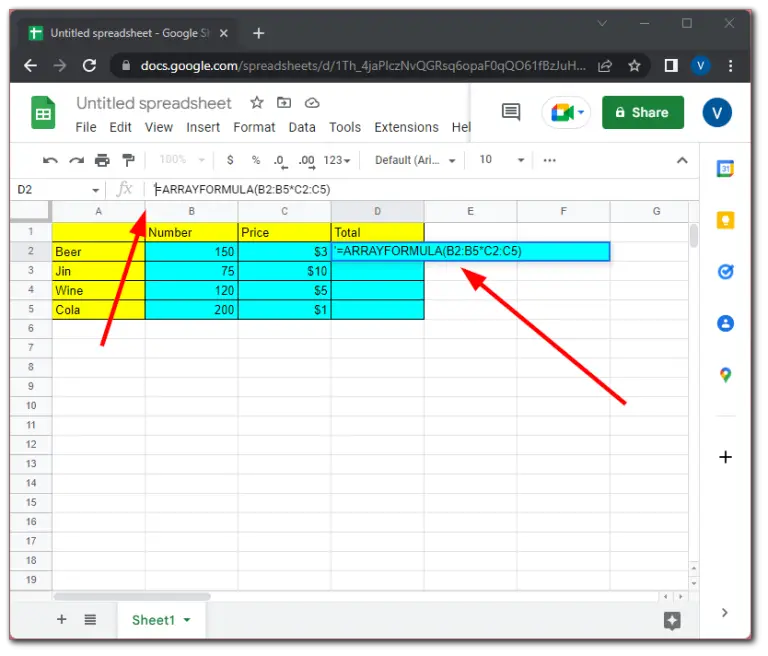The height and width of the screenshot is (656, 768).
Task: Bookmark this page with the star
Action: tap(635, 66)
